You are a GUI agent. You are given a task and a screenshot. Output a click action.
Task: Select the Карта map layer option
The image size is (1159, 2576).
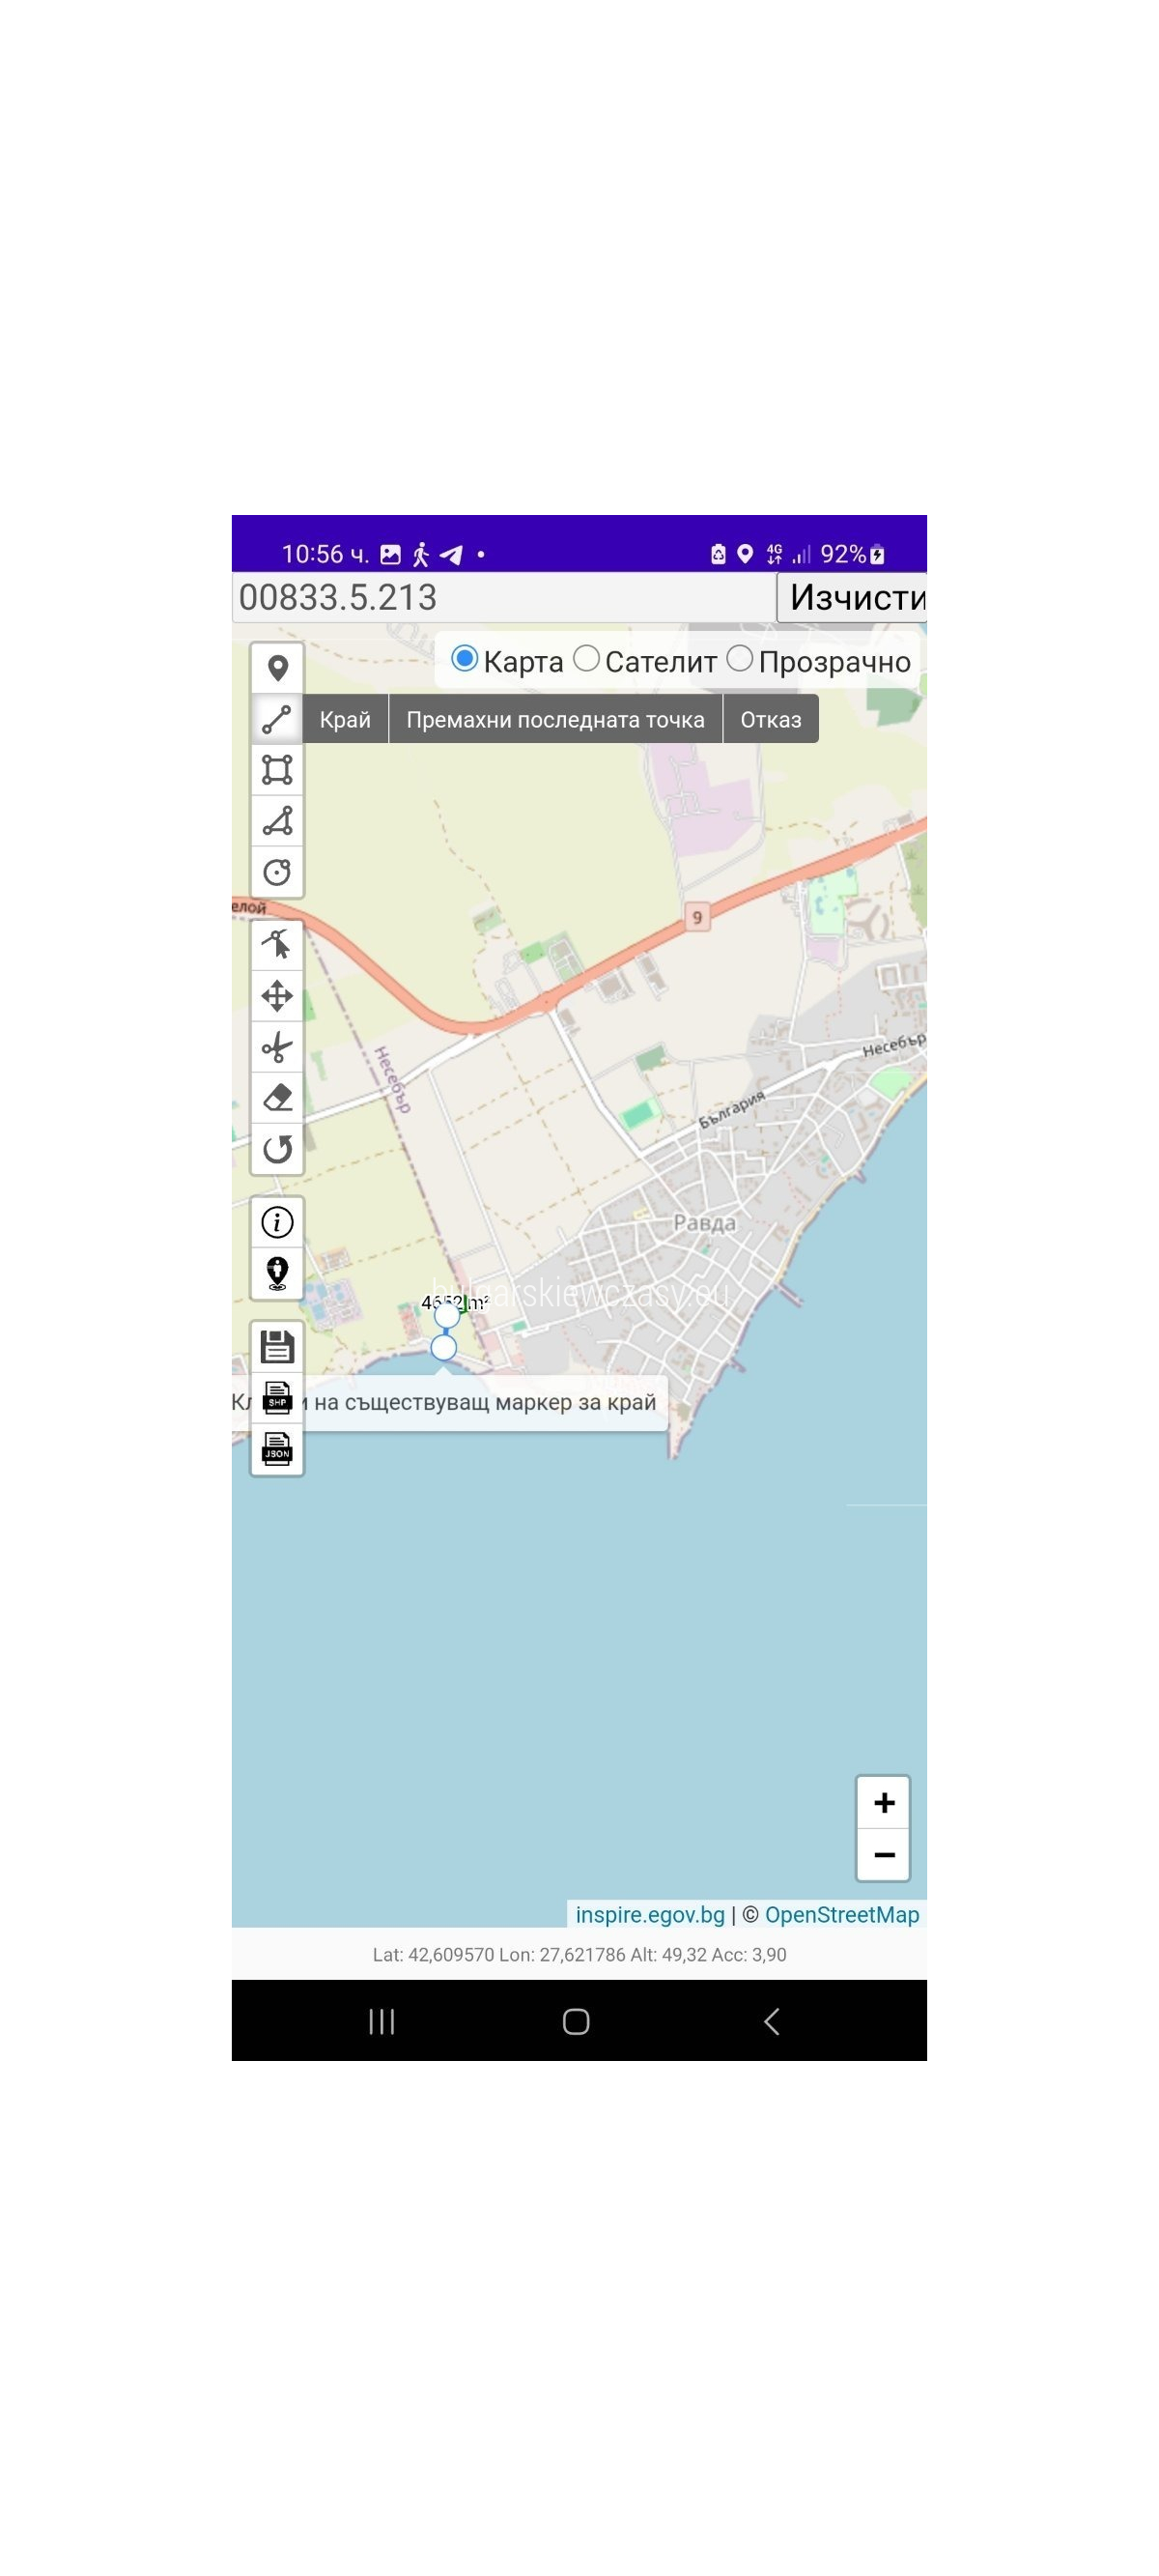pos(464,659)
